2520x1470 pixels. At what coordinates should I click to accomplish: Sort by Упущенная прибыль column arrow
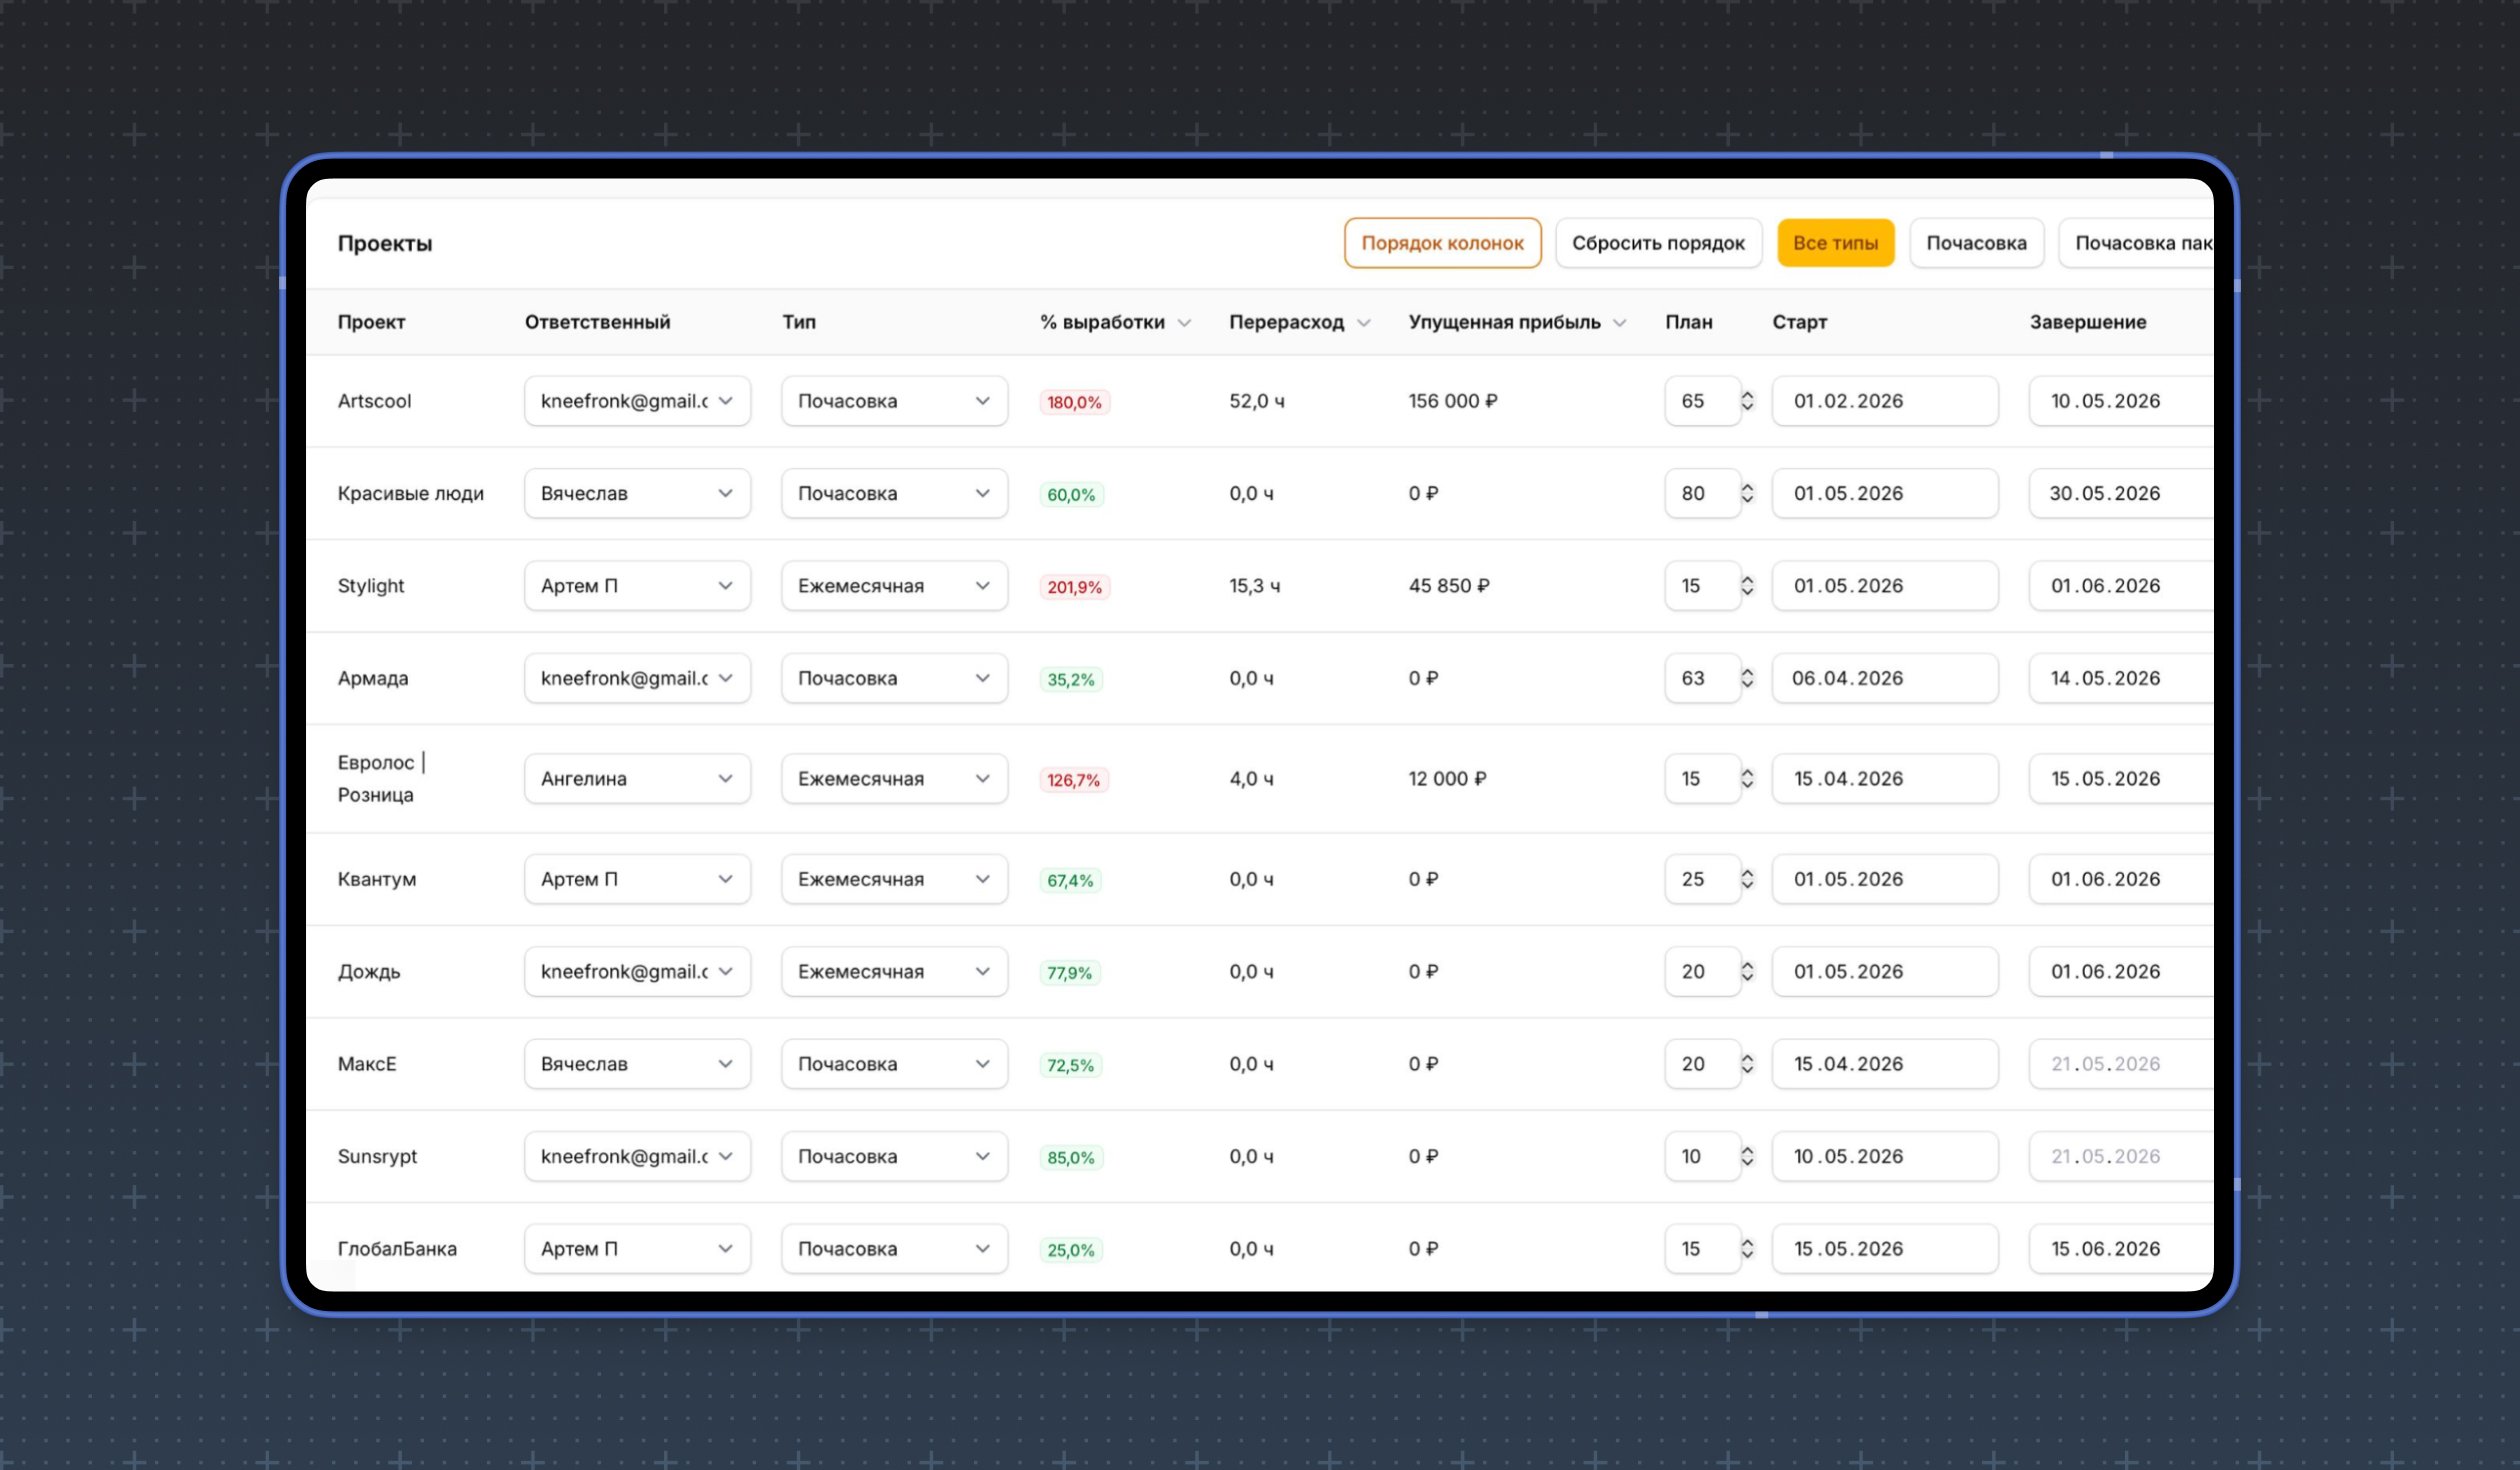click(x=1619, y=323)
